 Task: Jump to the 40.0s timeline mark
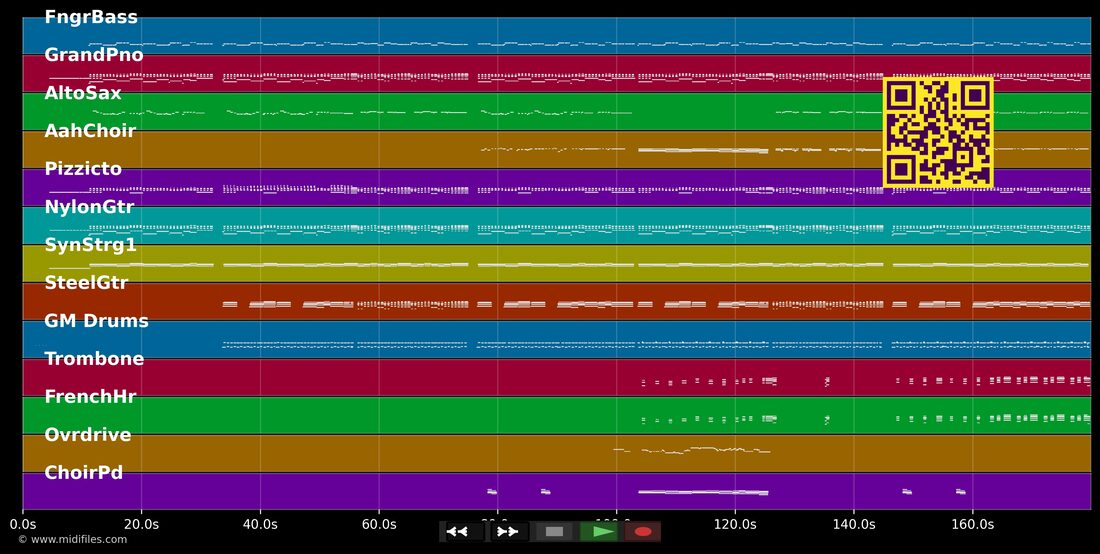[260, 524]
